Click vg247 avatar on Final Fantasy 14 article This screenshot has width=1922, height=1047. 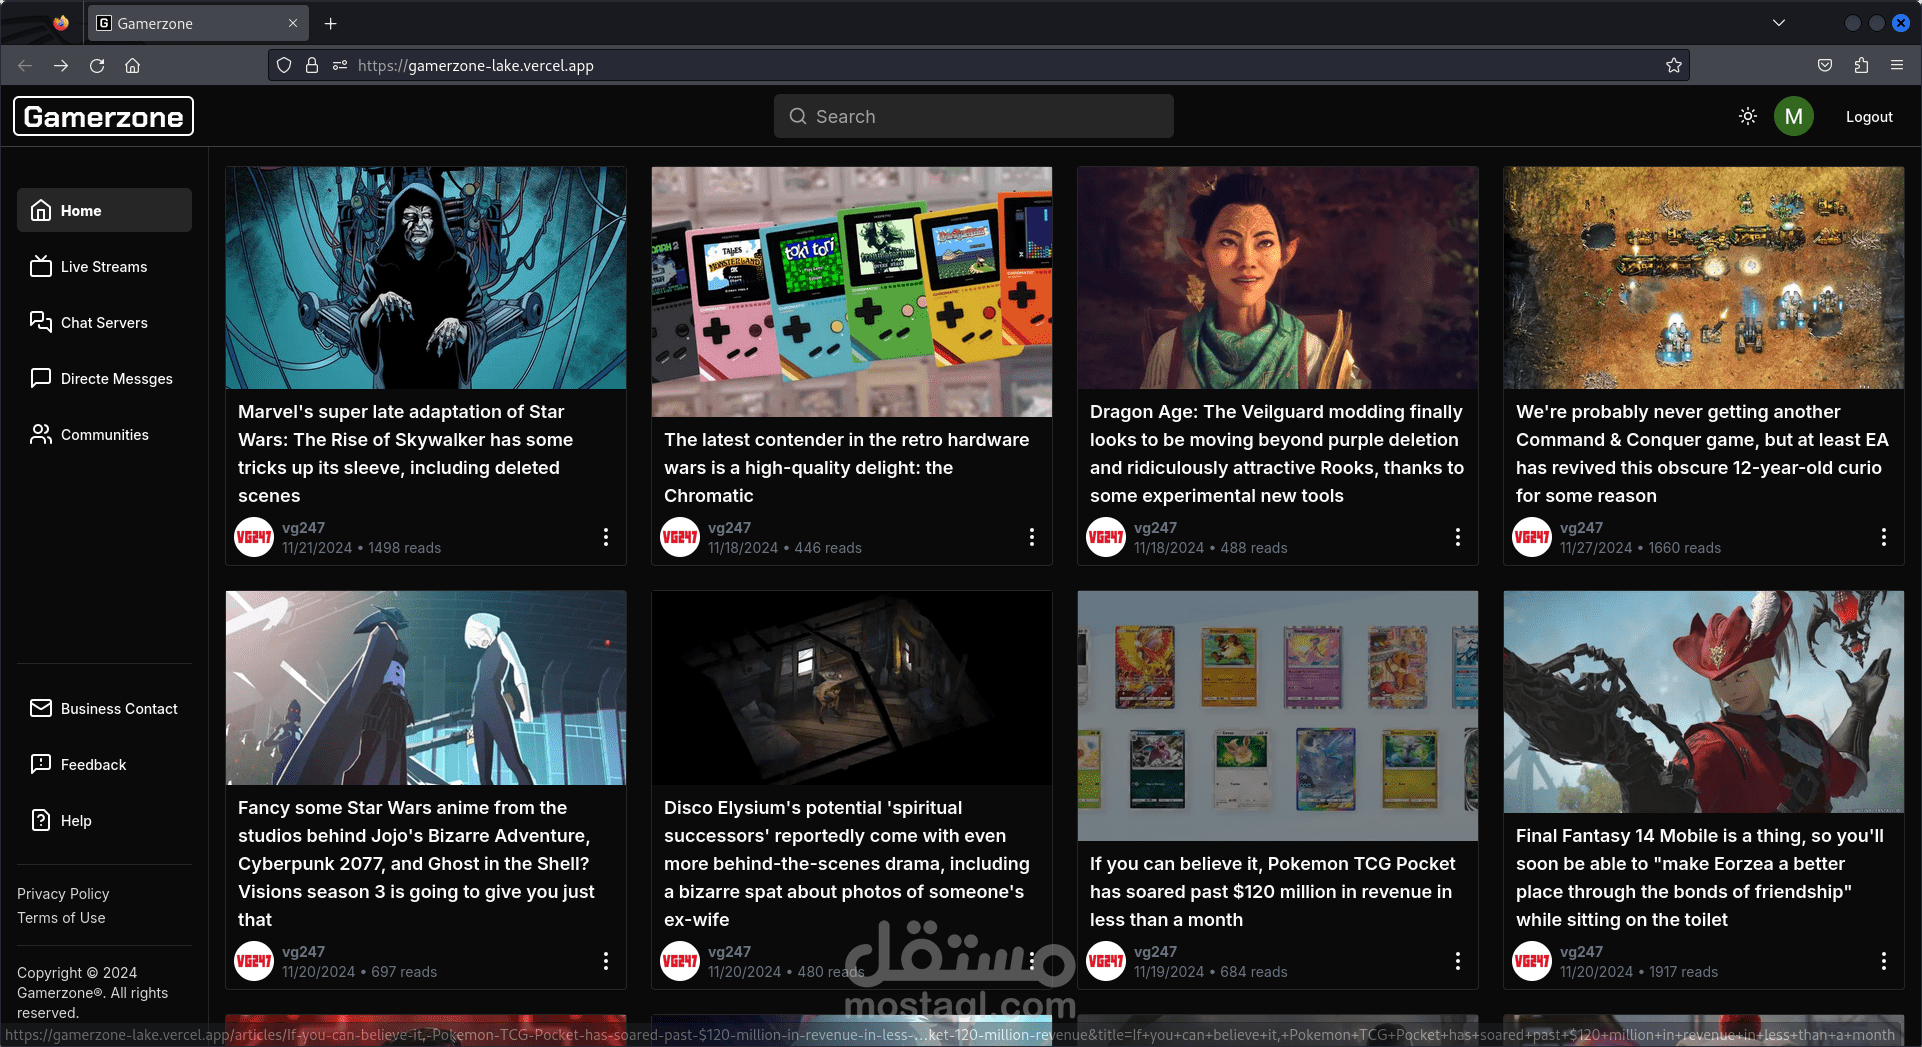[1532, 961]
